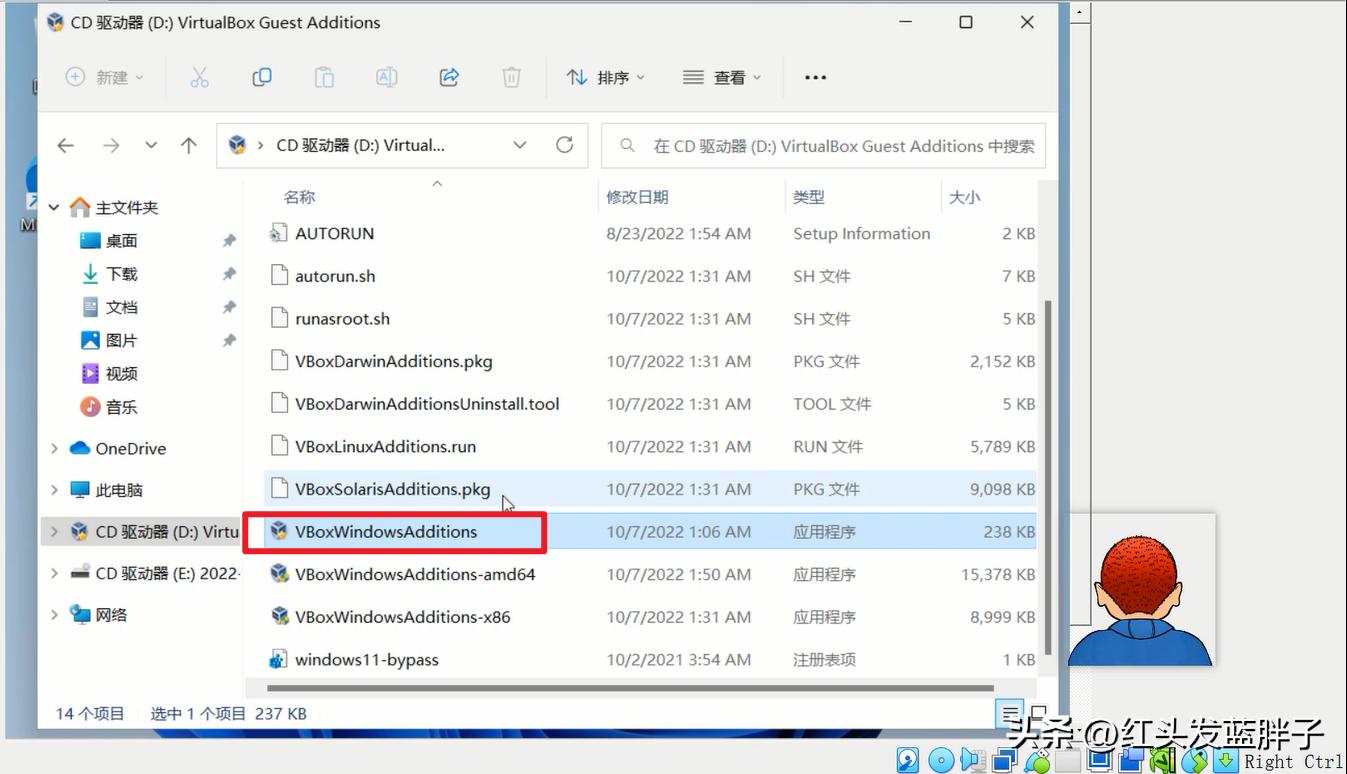Select the Rename icon in the toolbar
Screen dimensions: 1347x774
[386, 77]
